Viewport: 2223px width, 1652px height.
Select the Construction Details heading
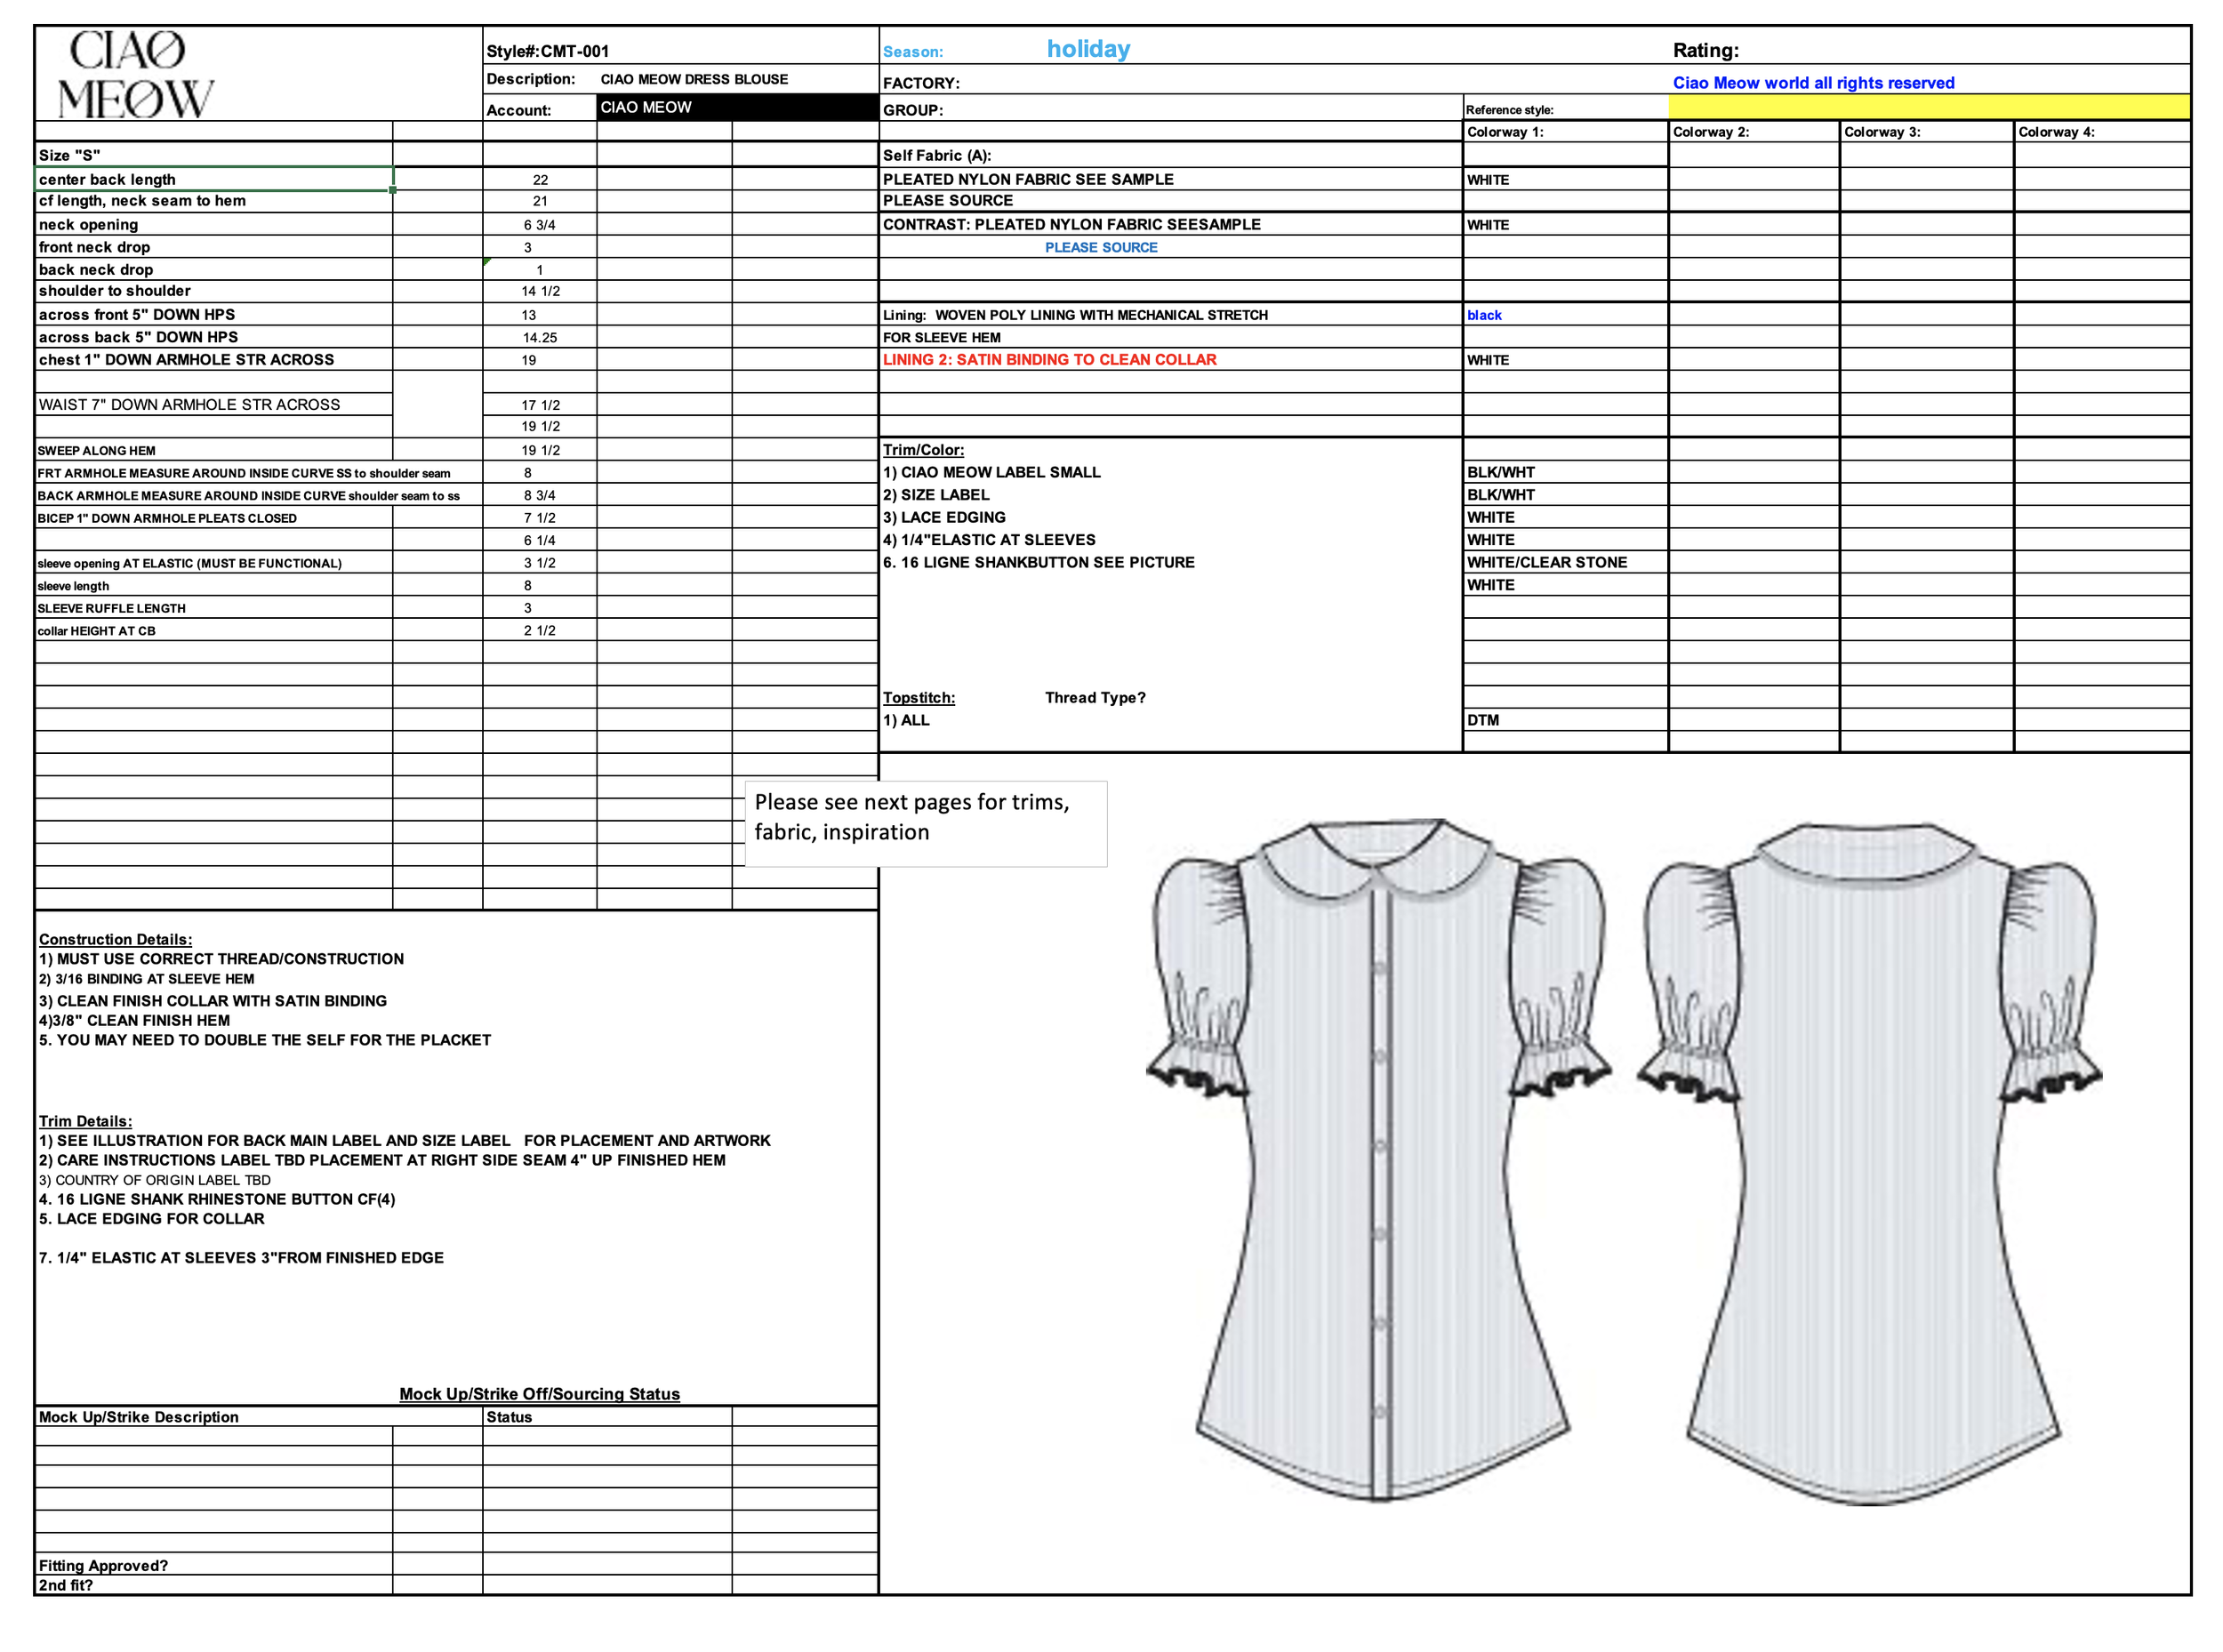click(116, 939)
